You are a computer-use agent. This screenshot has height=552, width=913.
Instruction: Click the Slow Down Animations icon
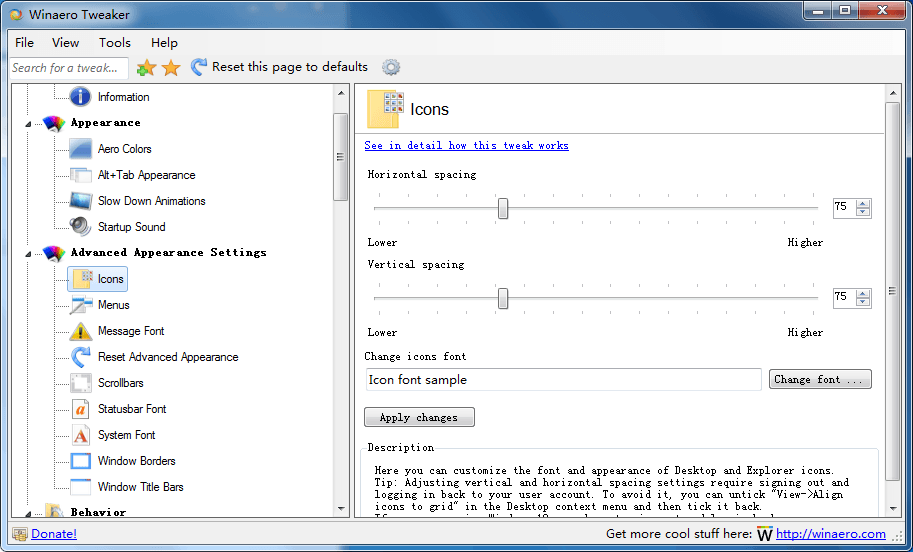tap(80, 201)
